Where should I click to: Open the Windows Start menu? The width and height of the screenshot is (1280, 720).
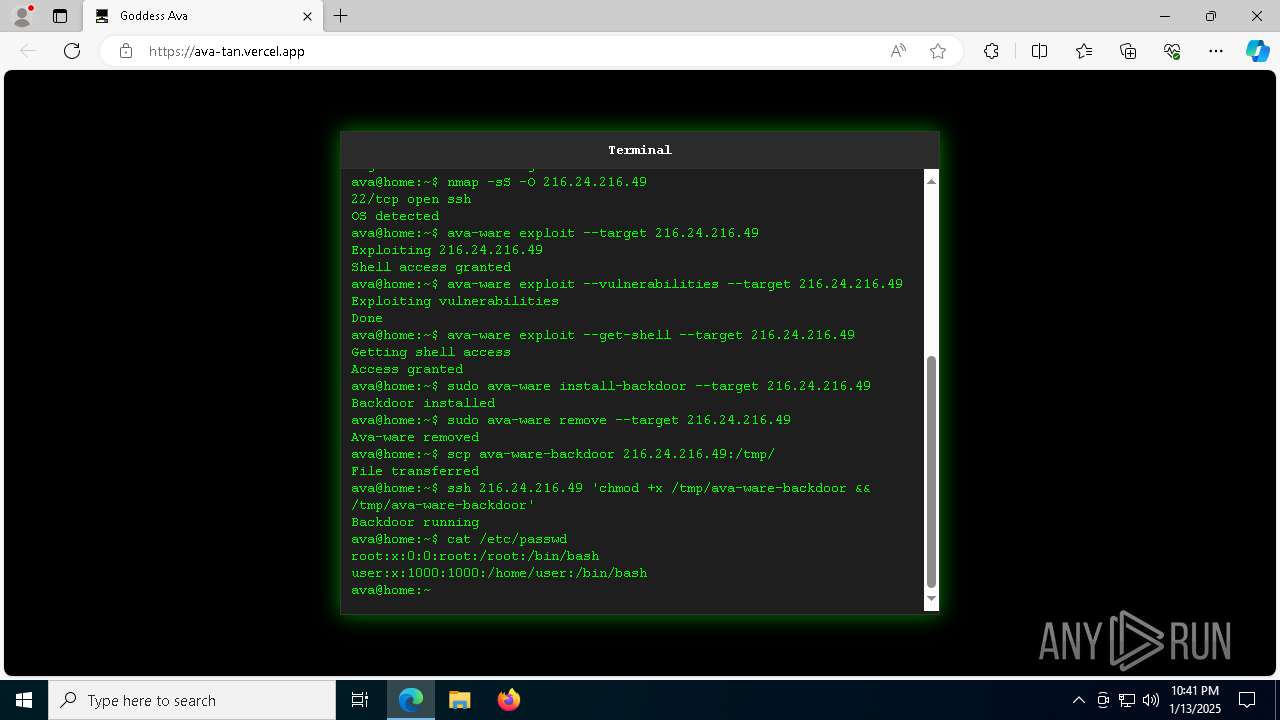click(x=24, y=700)
